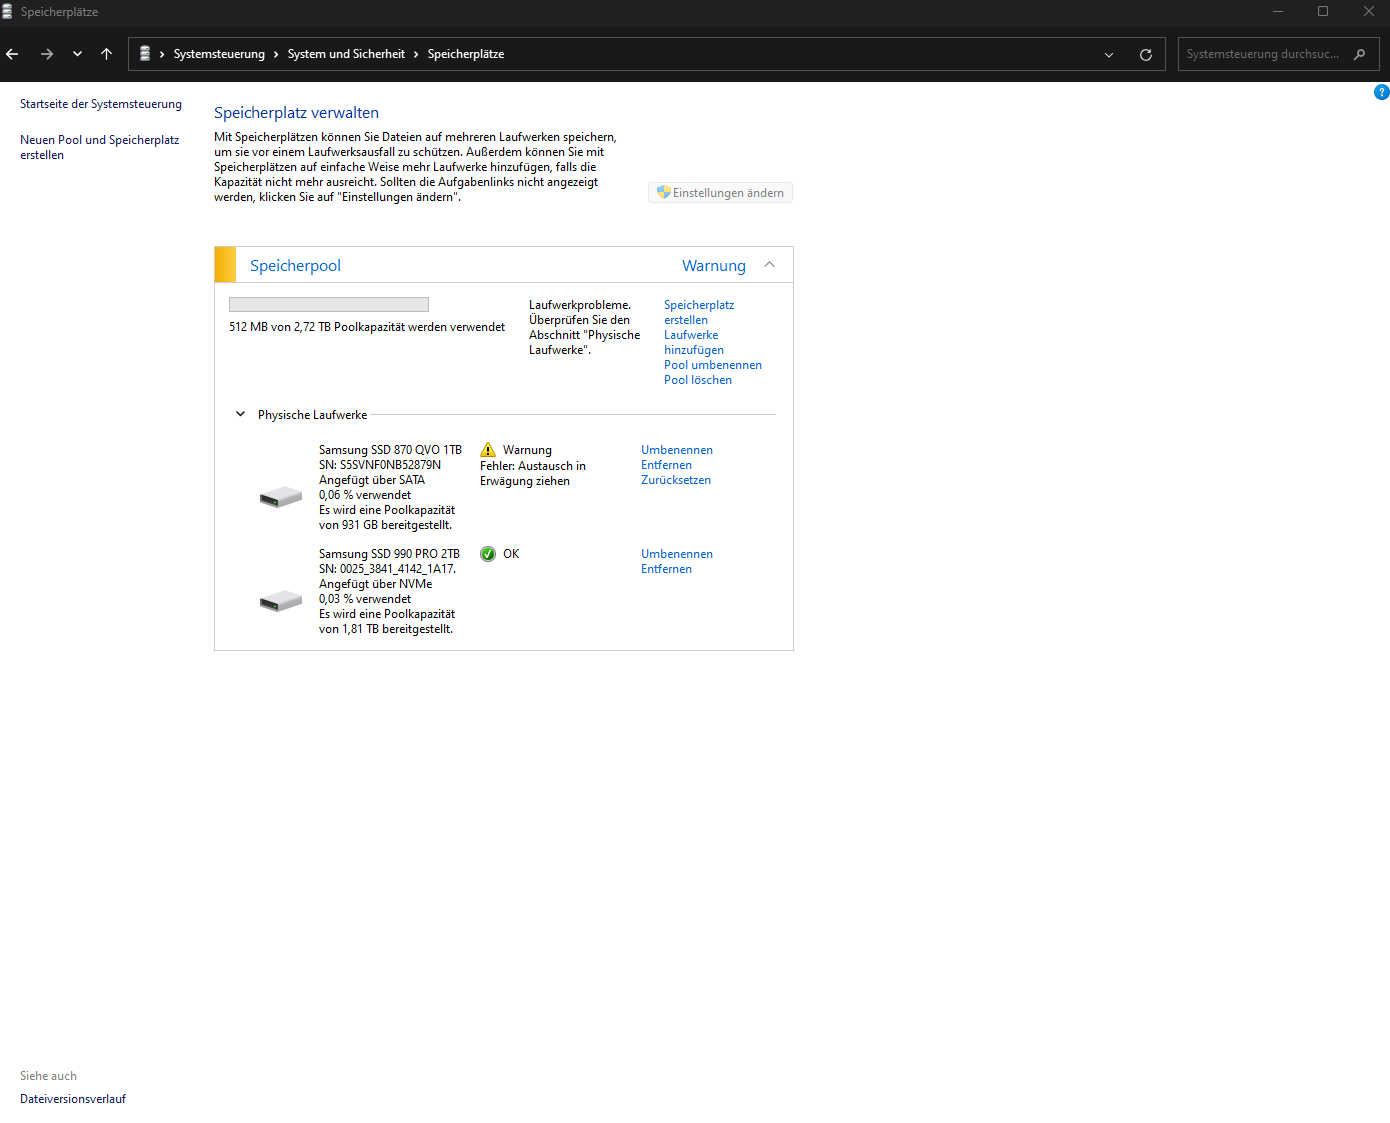Click the Samsung SSD 870 QVO drive icon
1390x1123 pixels.
click(281, 496)
